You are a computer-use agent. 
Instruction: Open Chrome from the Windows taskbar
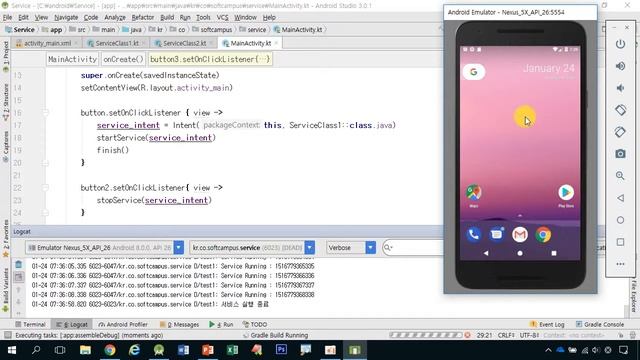click(109, 350)
